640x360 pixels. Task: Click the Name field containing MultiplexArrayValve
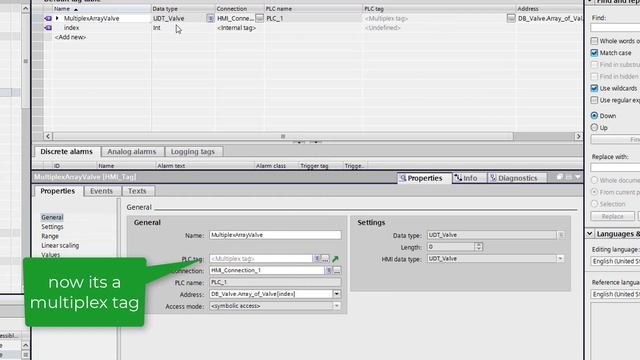[x=275, y=235]
